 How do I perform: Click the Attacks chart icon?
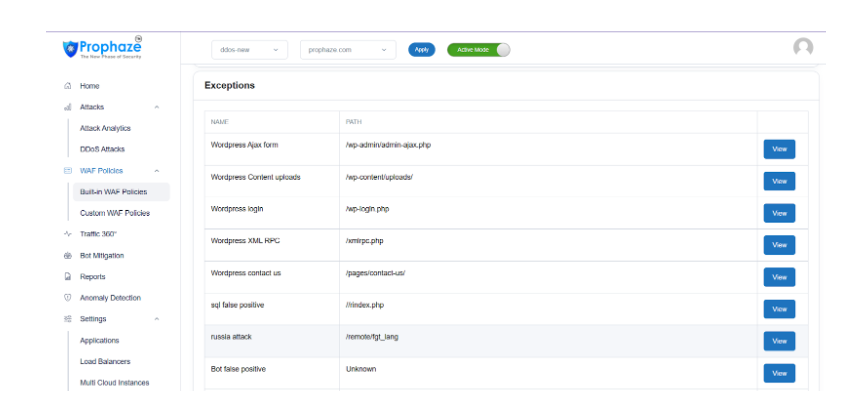[67, 107]
